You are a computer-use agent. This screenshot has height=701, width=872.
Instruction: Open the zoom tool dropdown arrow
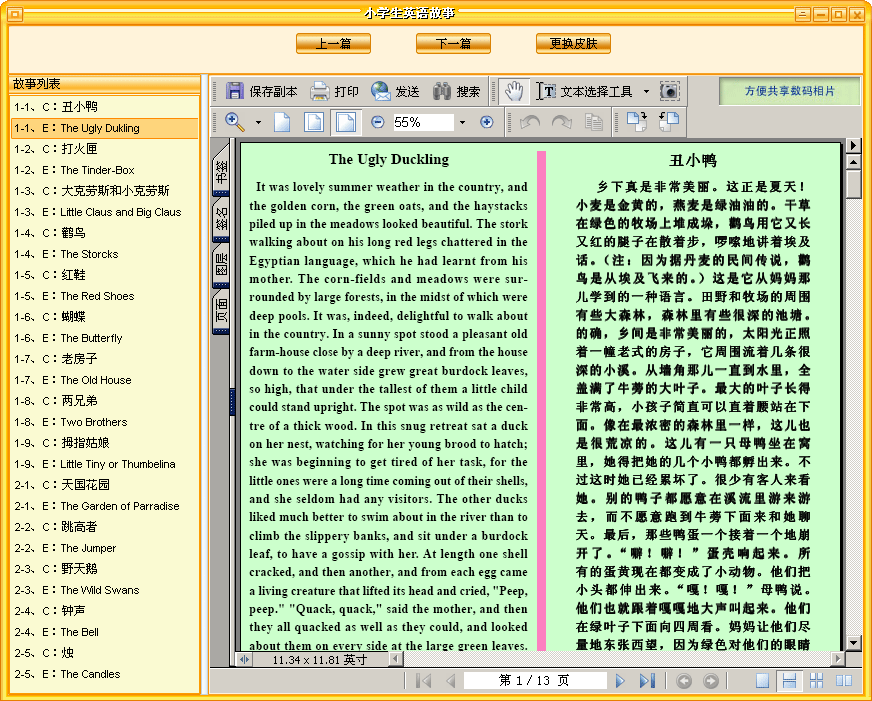(x=258, y=122)
